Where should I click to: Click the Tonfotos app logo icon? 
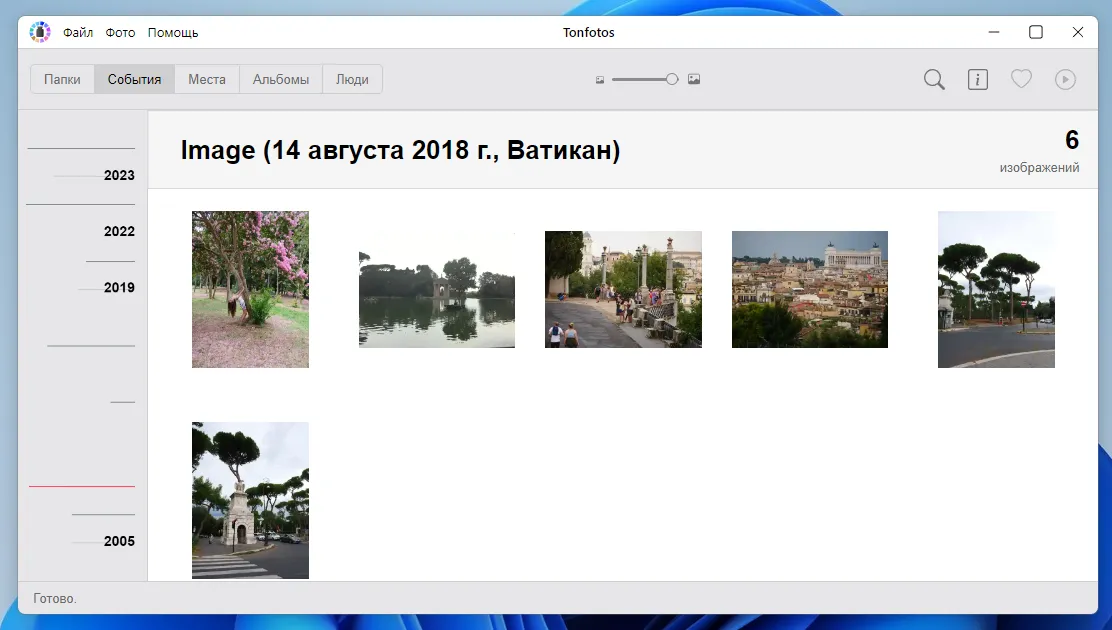(x=39, y=31)
